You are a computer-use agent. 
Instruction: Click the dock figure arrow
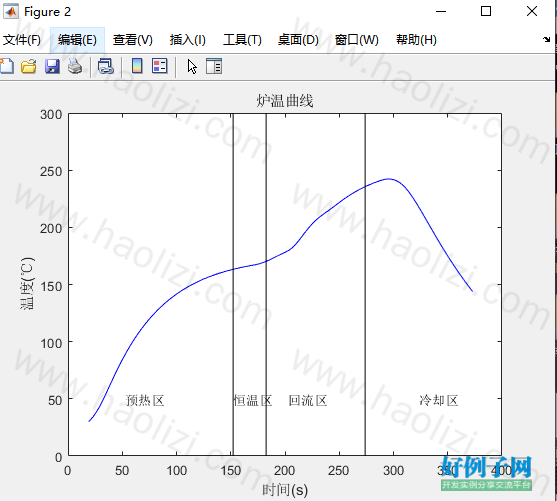[x=546, y=39]
